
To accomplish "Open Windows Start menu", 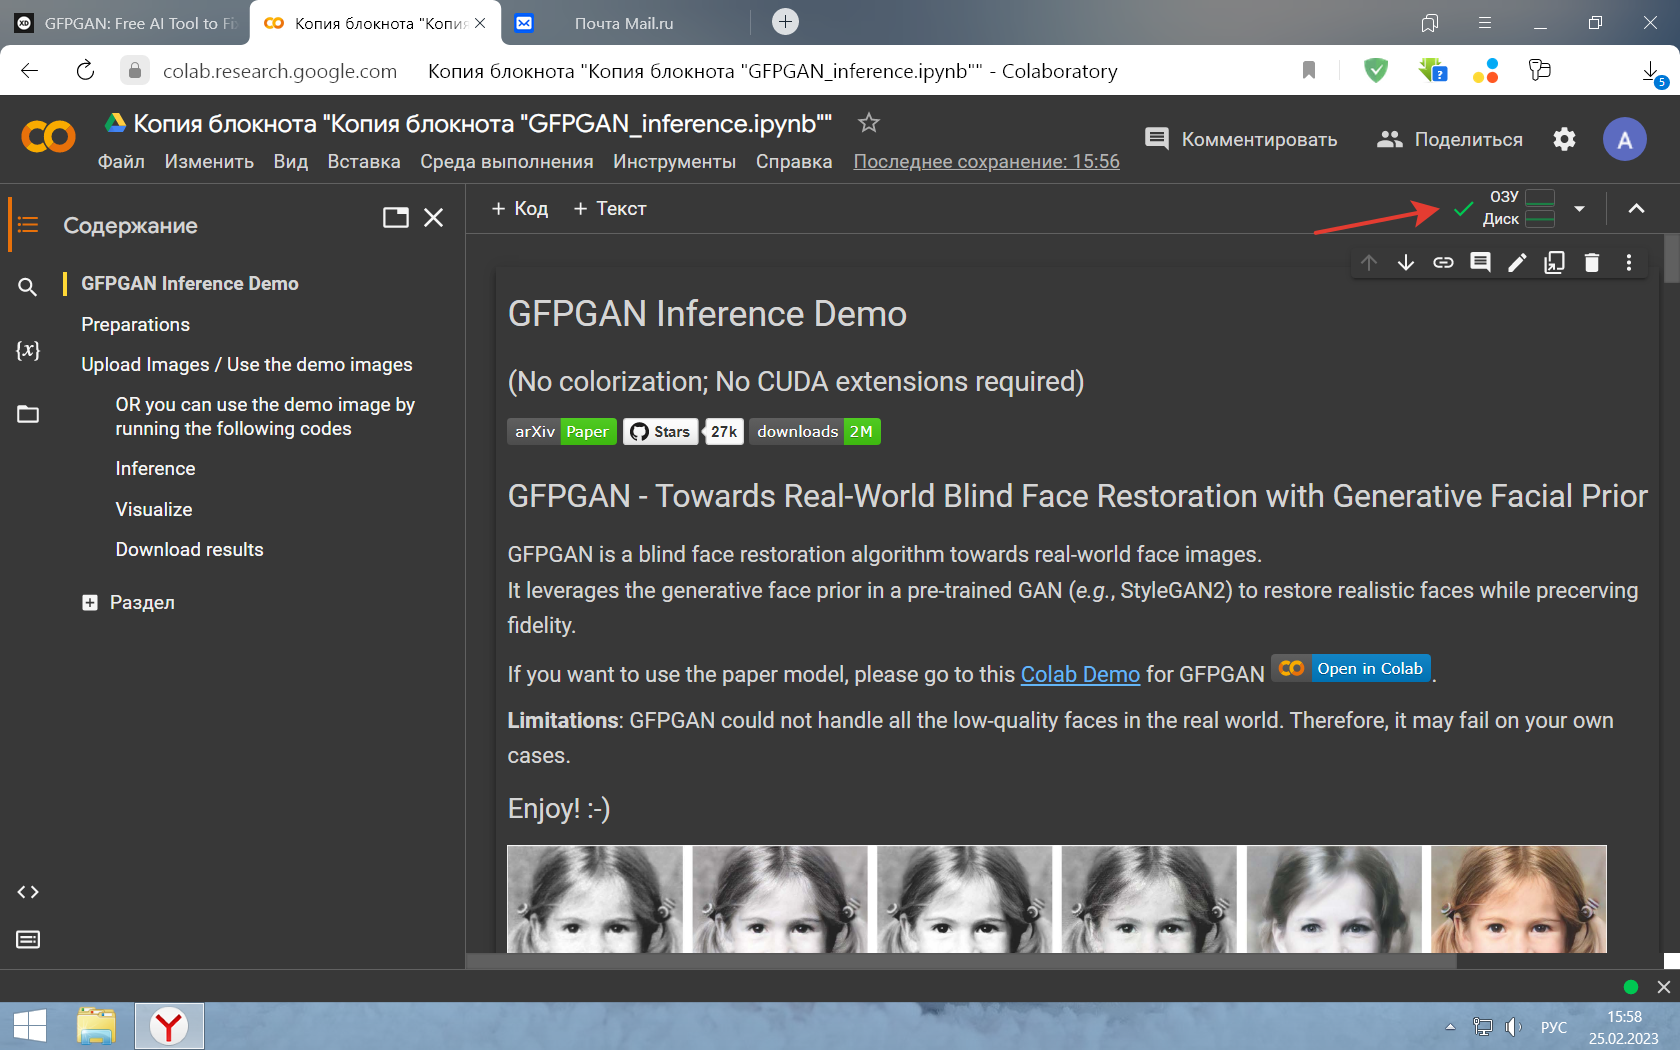I will (x=30, y=1026).
